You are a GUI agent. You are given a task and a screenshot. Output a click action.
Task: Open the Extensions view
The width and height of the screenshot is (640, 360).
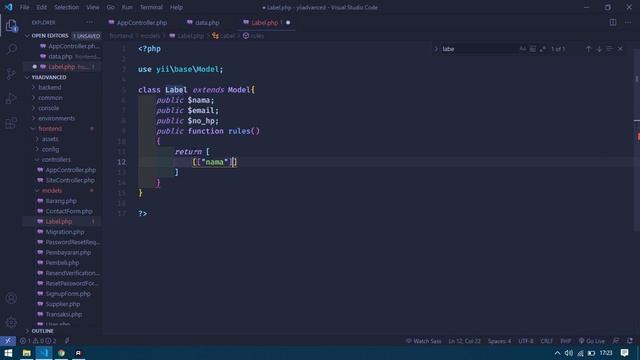click(x=11, y=123)
